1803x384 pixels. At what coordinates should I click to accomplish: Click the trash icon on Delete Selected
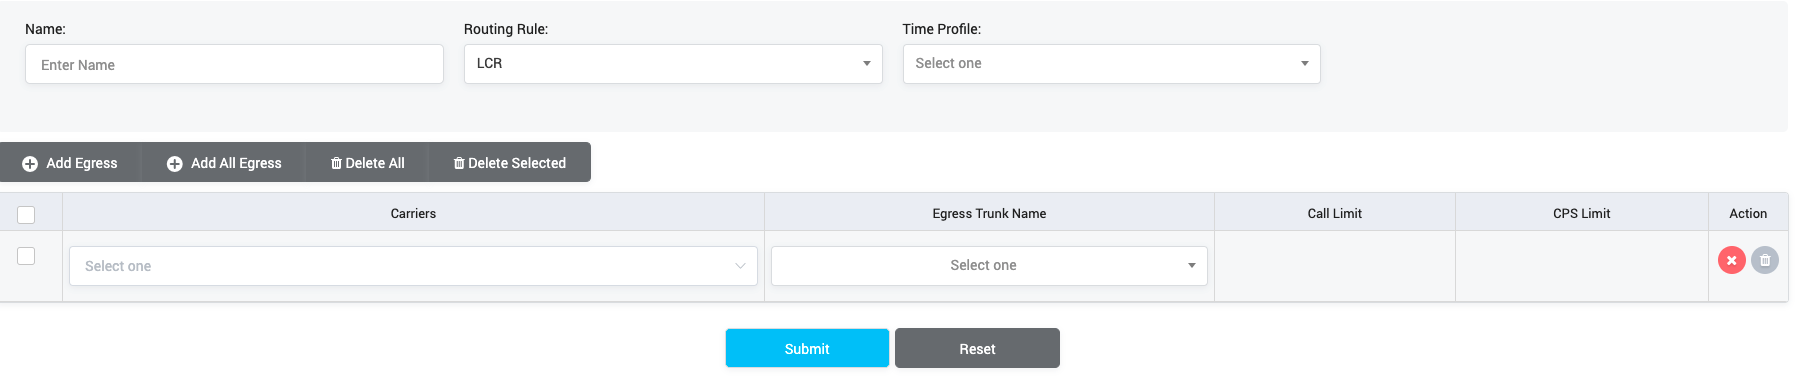click(459, 163)
